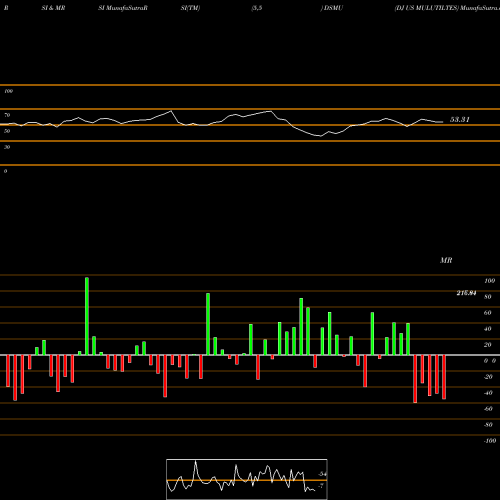Click the RSI current value 53.31 label
Screen dimensions: 500x500
(x=460, y=120)
